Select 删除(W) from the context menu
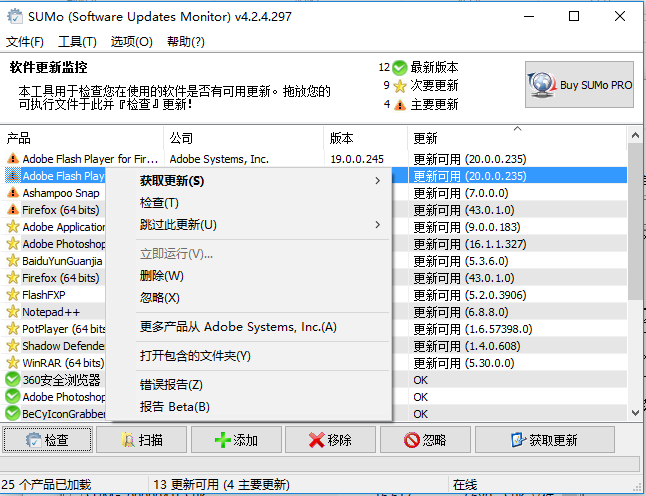This screenshot has height=496, width=646. click(x=161, y=276)
